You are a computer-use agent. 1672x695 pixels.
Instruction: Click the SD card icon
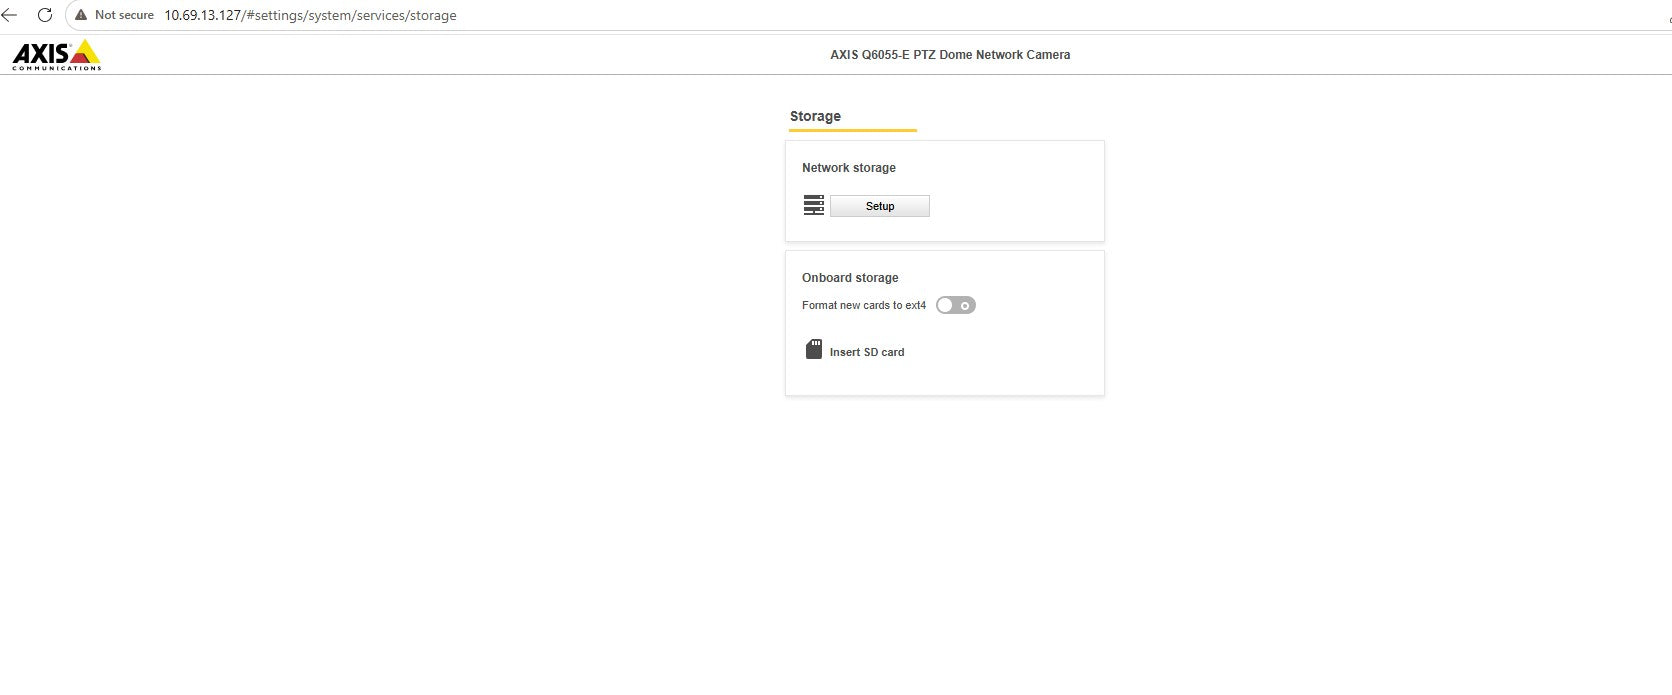point(814,349)
